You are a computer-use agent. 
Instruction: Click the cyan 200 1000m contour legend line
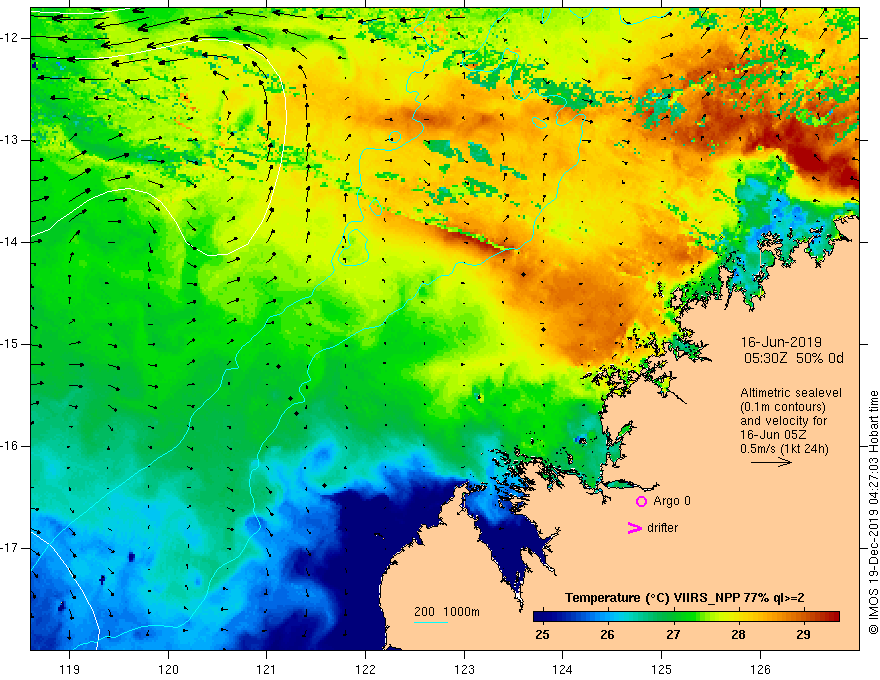tap(431, 622)
